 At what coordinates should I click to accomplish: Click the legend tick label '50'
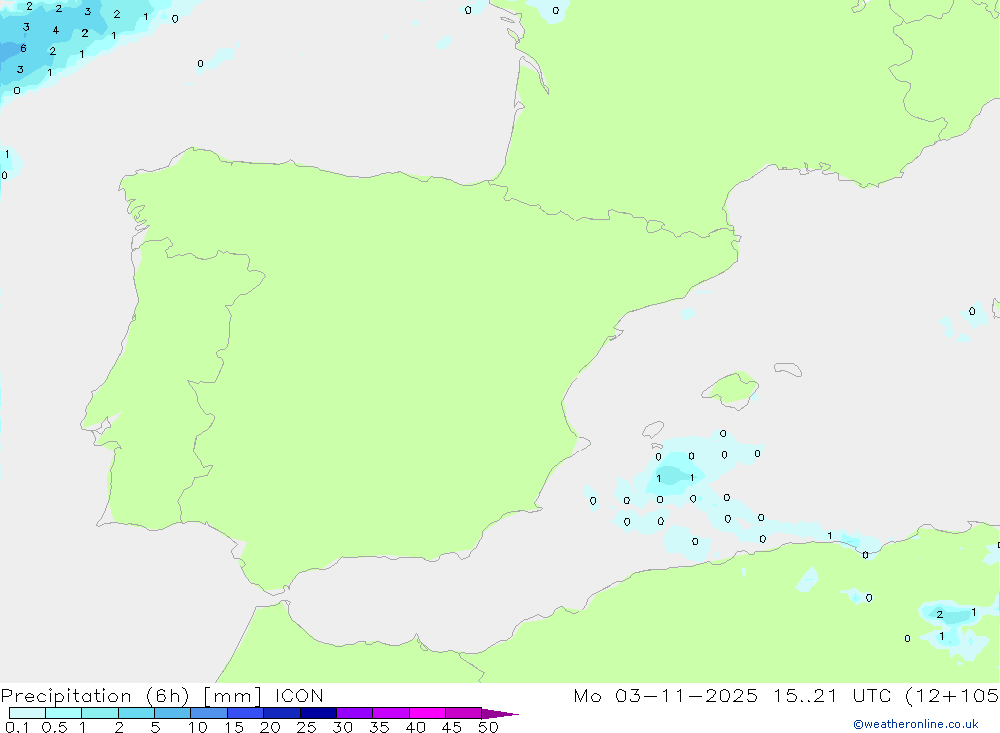(487, 727)
